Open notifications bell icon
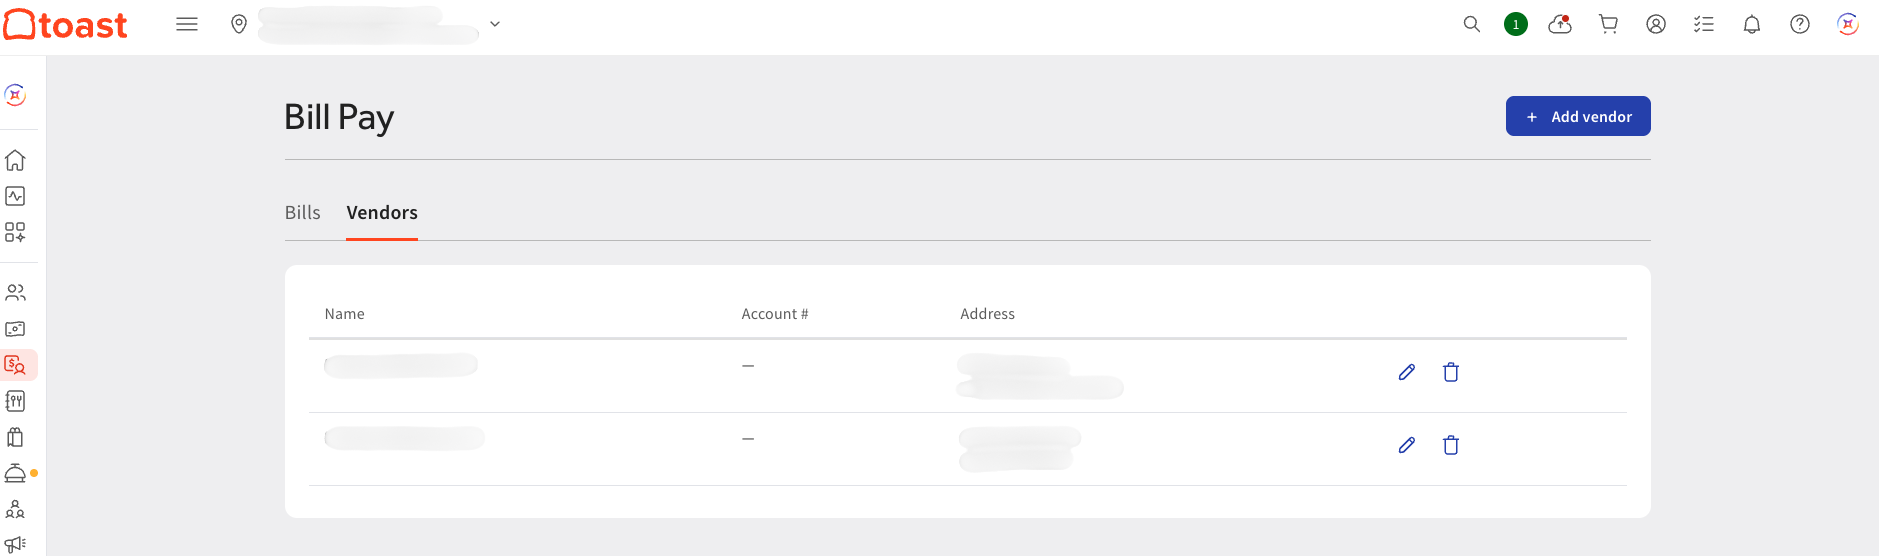This screenshot has width=1879, height=556. (x=1752, y=24)
